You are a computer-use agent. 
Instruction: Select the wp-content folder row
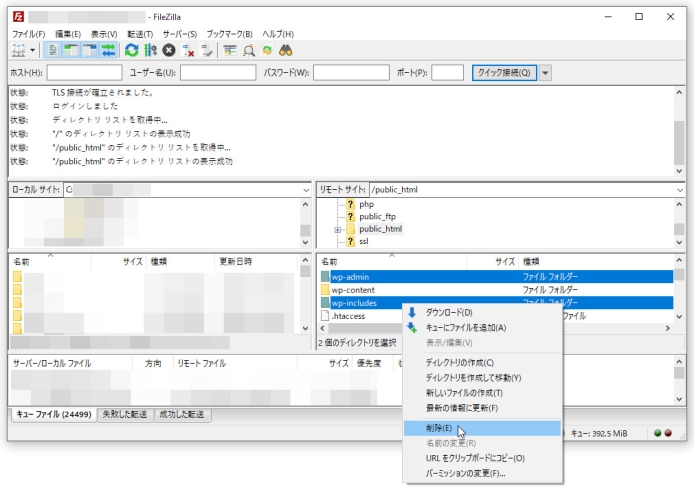(497, 290)
